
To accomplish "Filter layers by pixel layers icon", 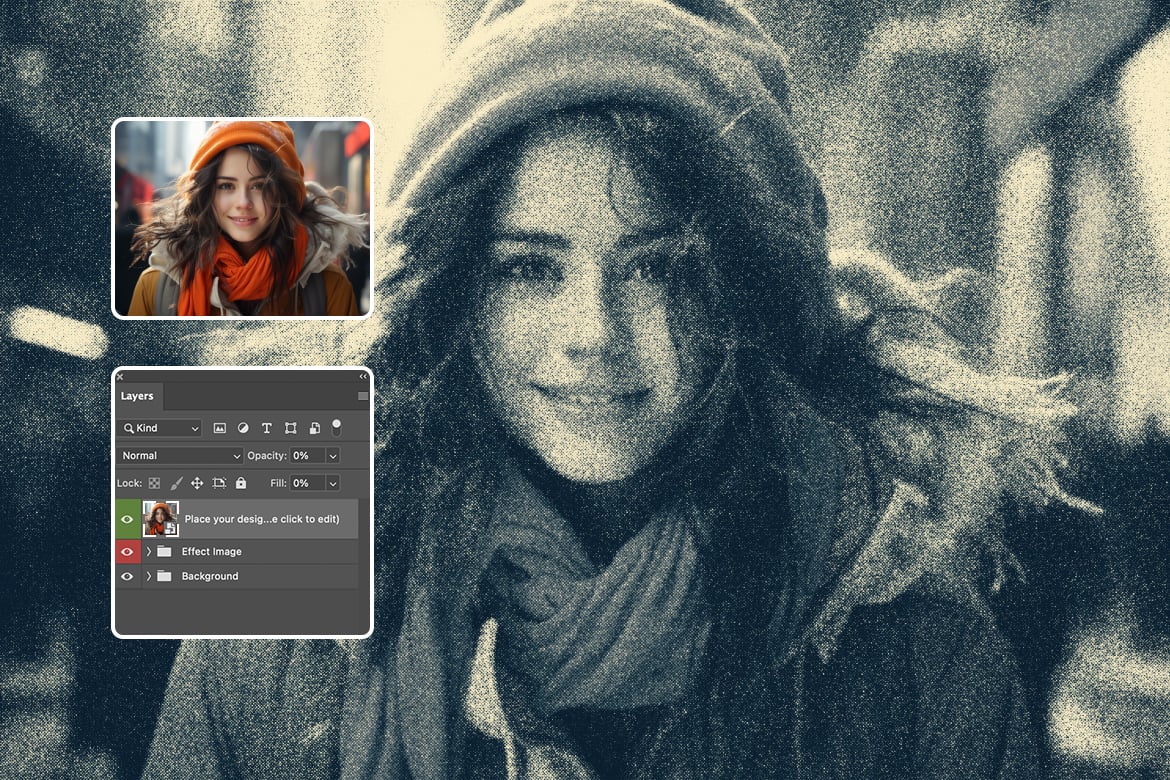I will tap(219, 428).
